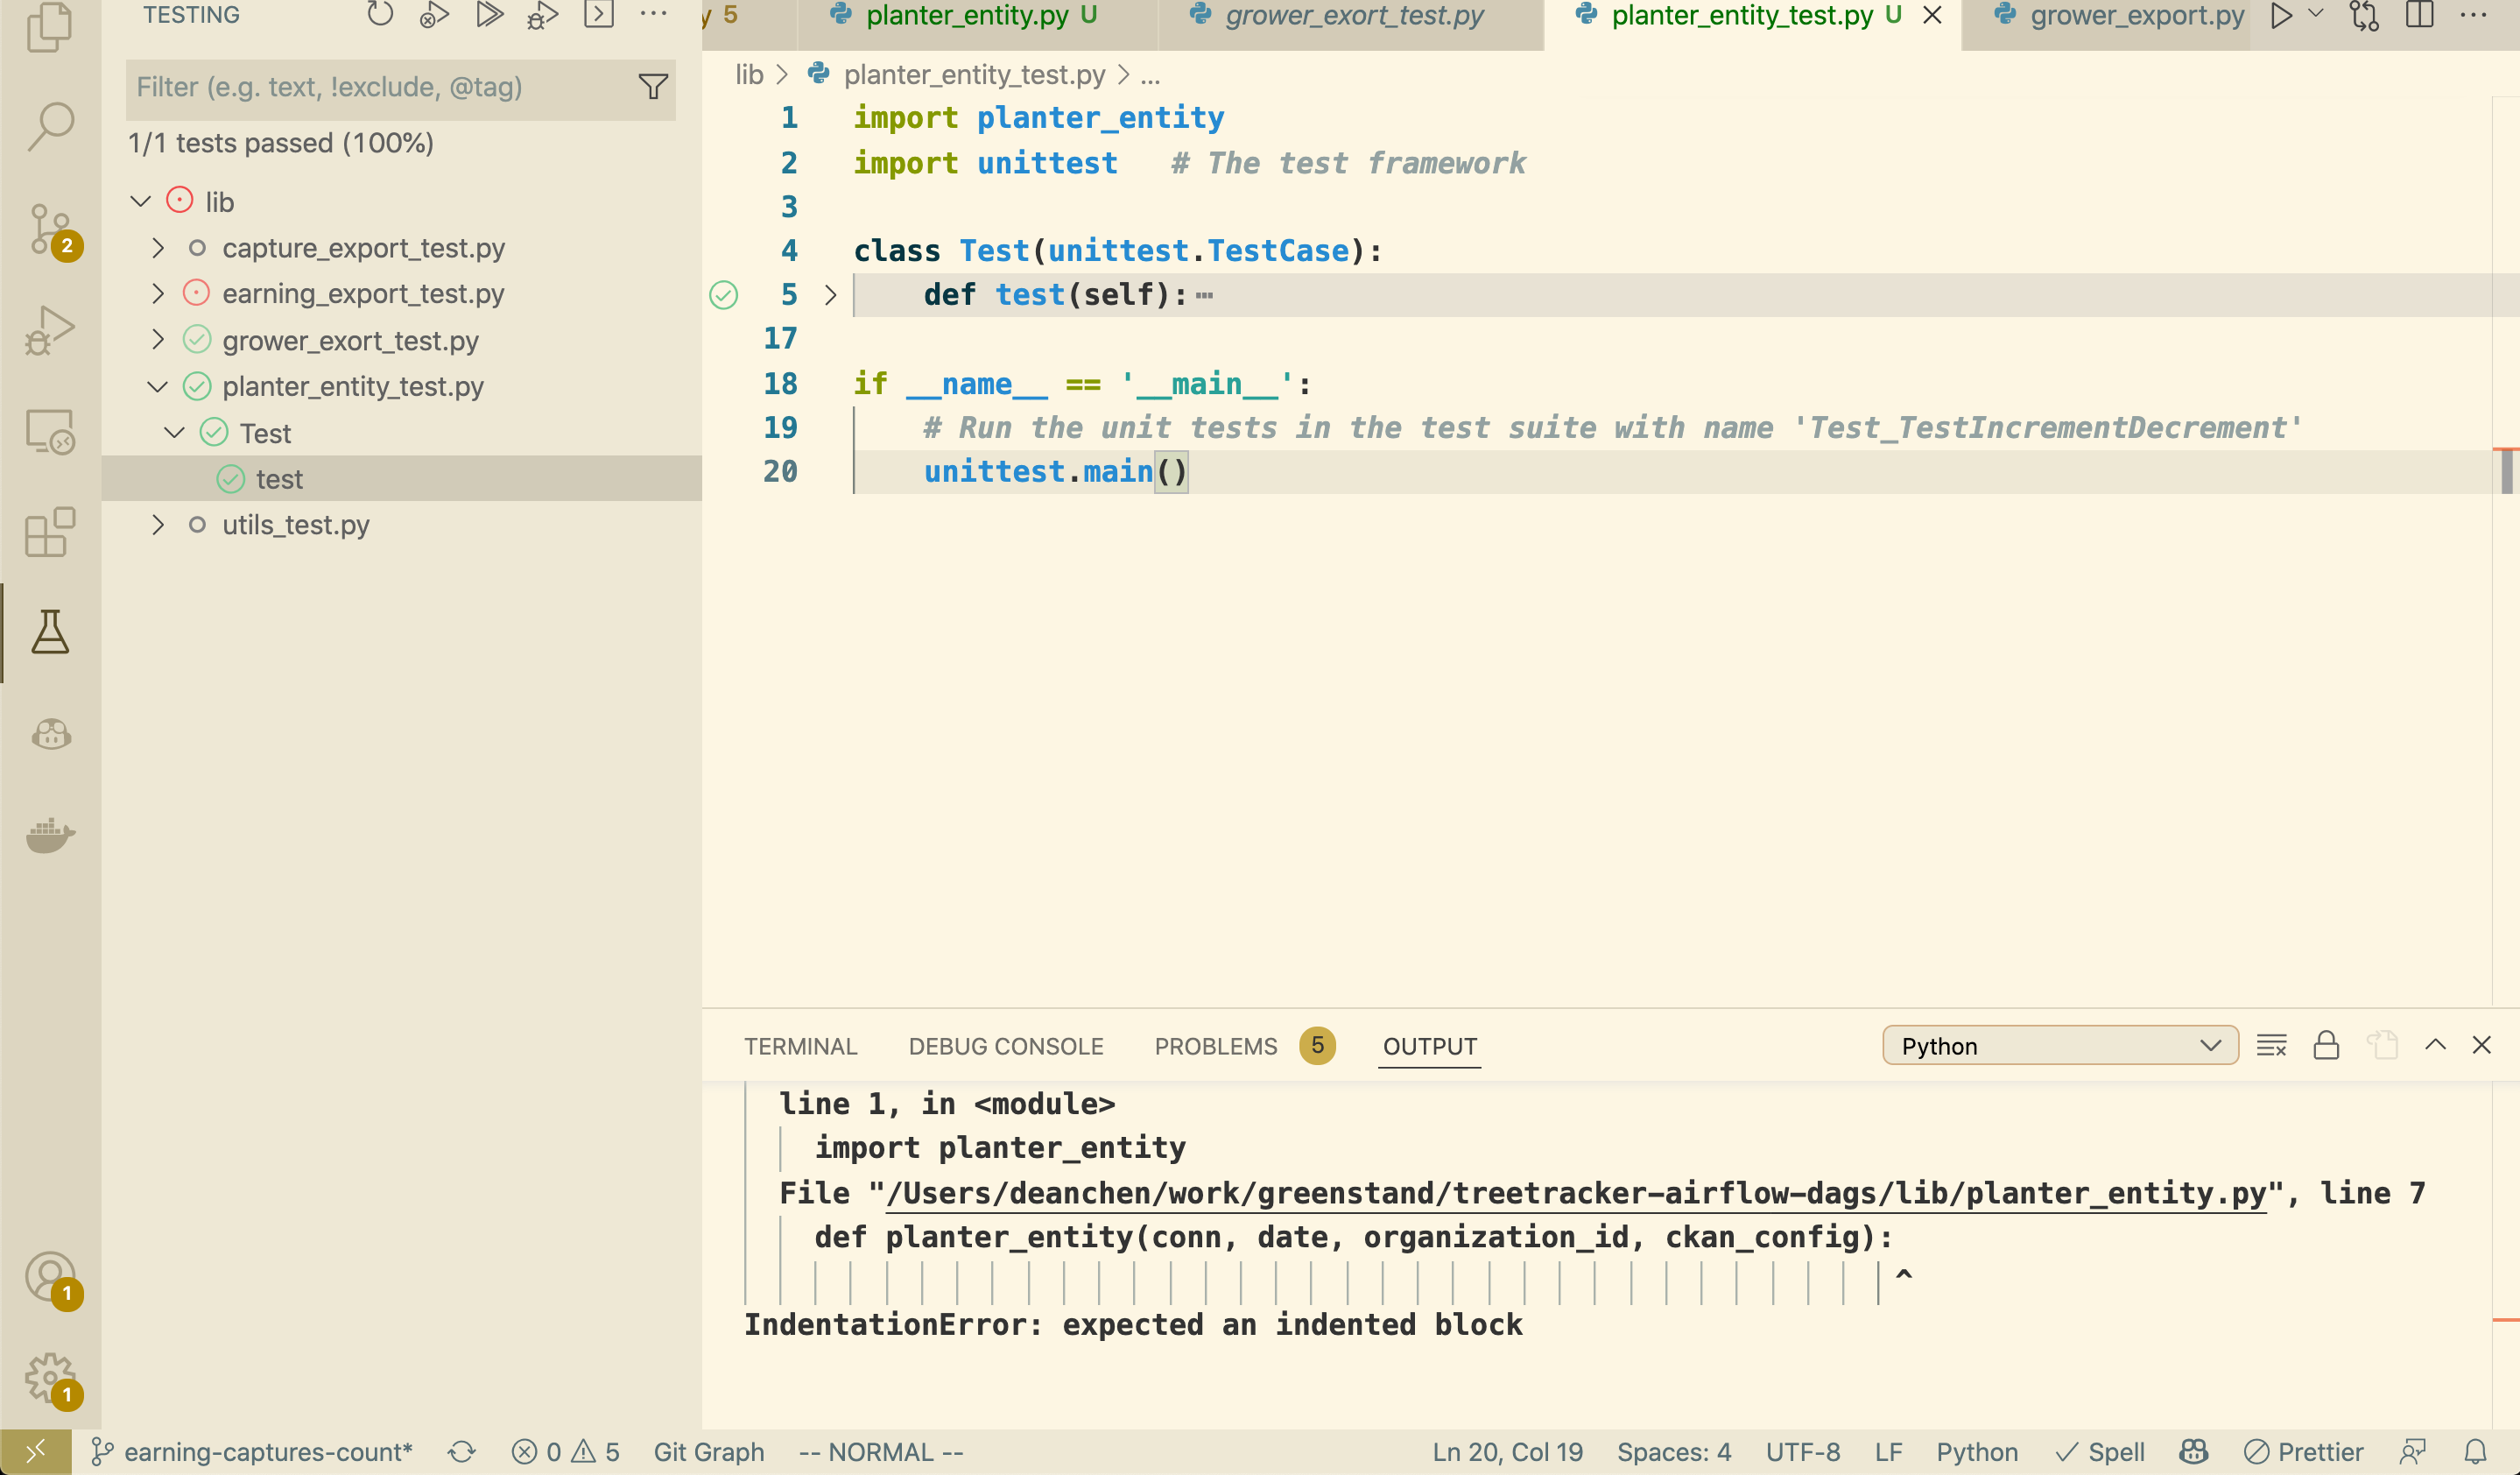Open the Docker view
The height and width of the screenshot is (1475, 2520).
(51, 834)
